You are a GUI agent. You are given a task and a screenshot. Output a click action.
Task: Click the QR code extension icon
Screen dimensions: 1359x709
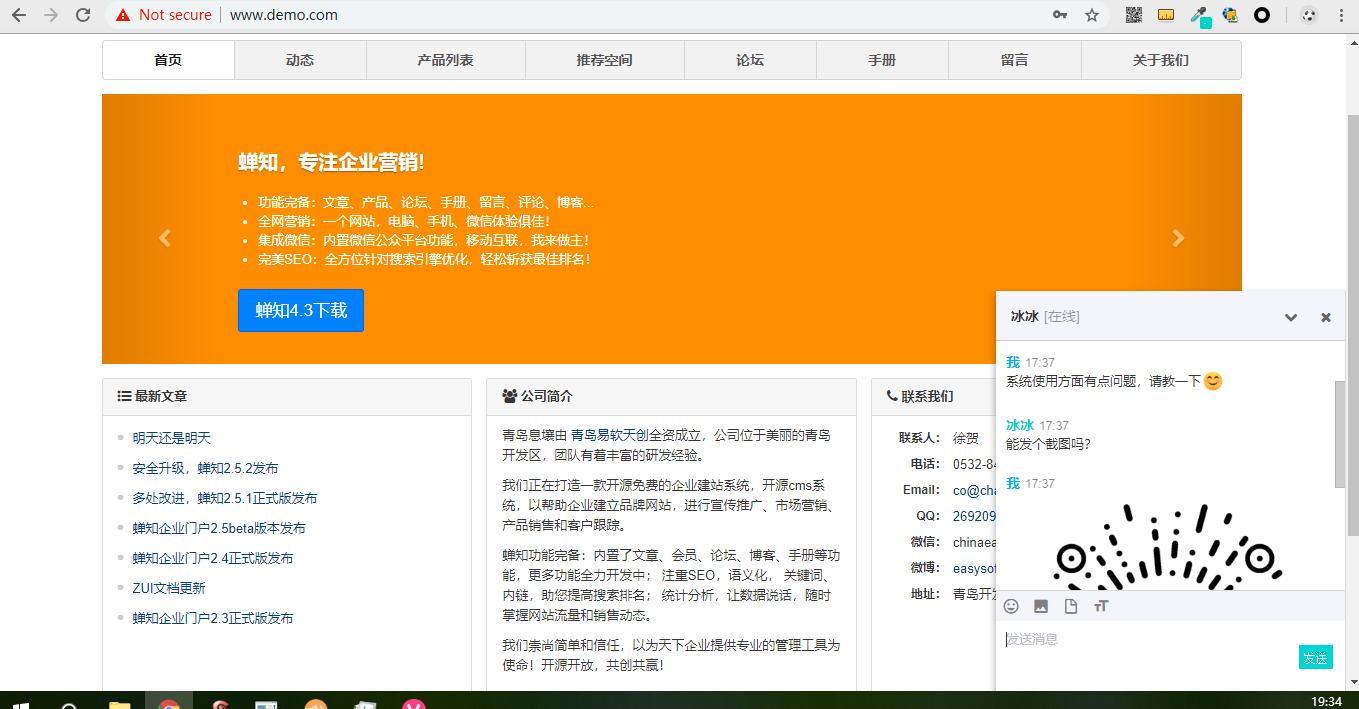tap(1134, 15)
